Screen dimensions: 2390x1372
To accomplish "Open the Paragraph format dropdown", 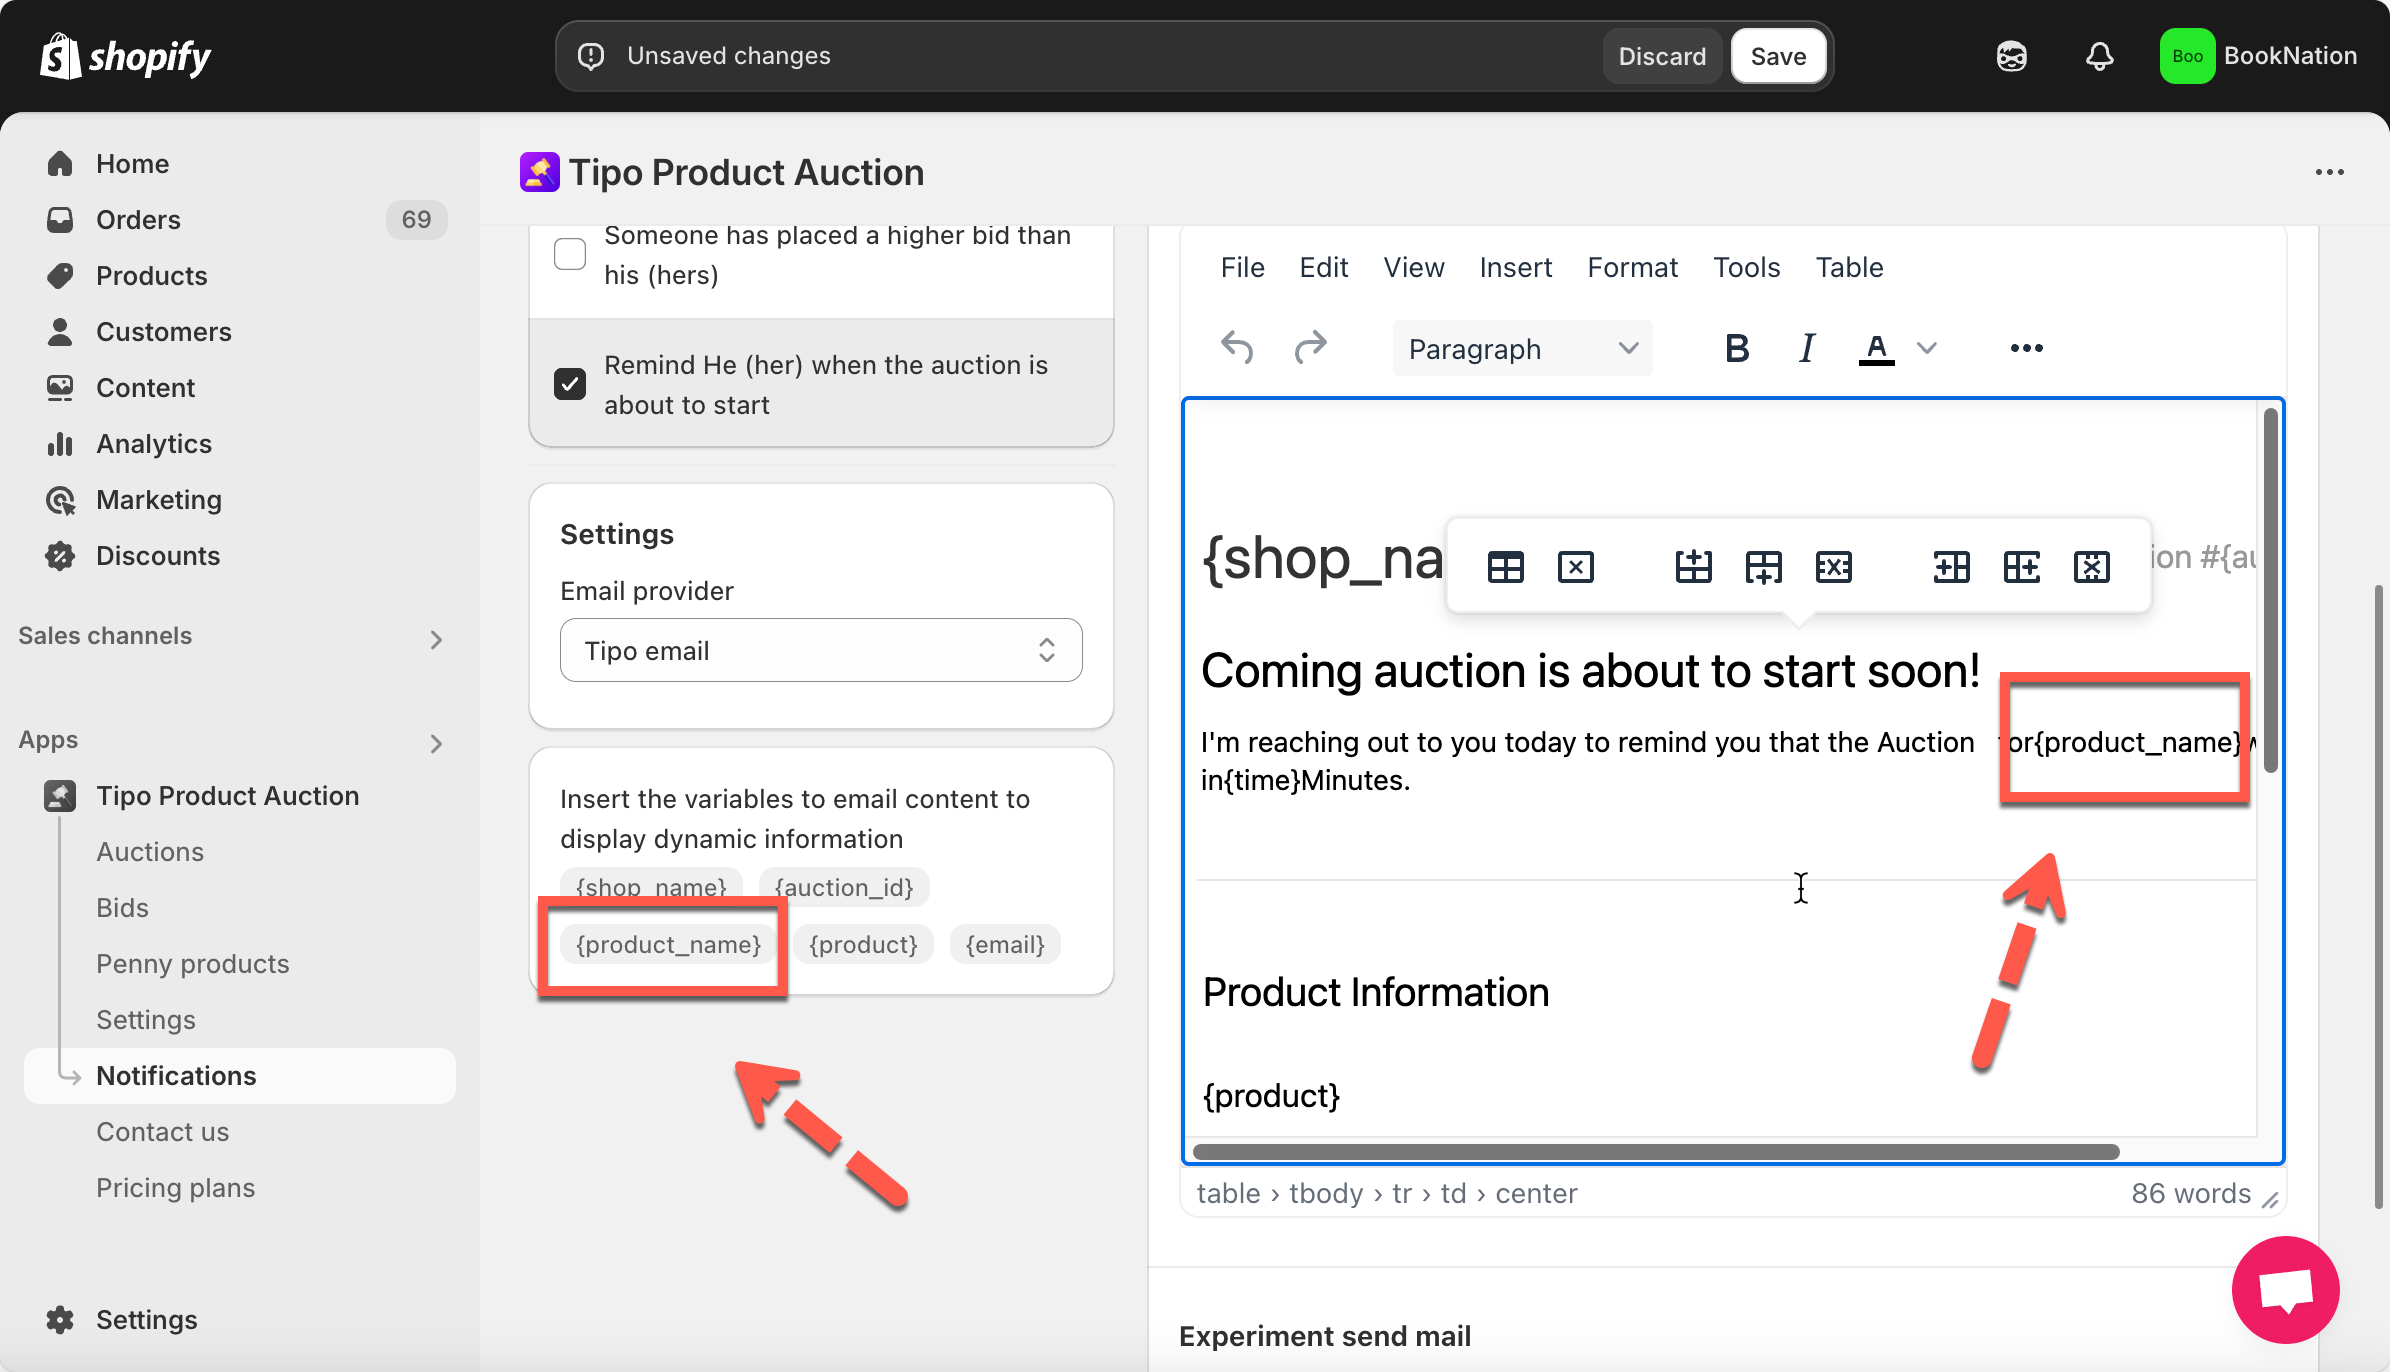I will coord(1521,348).
